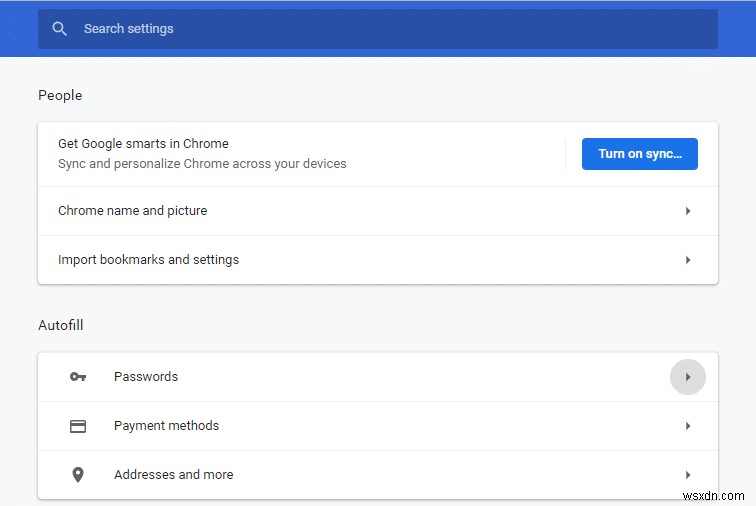Screen dimensions: 756x506
Task: Expand arrow beside Chrome name and picture
Action: click(x=688, y=211)
